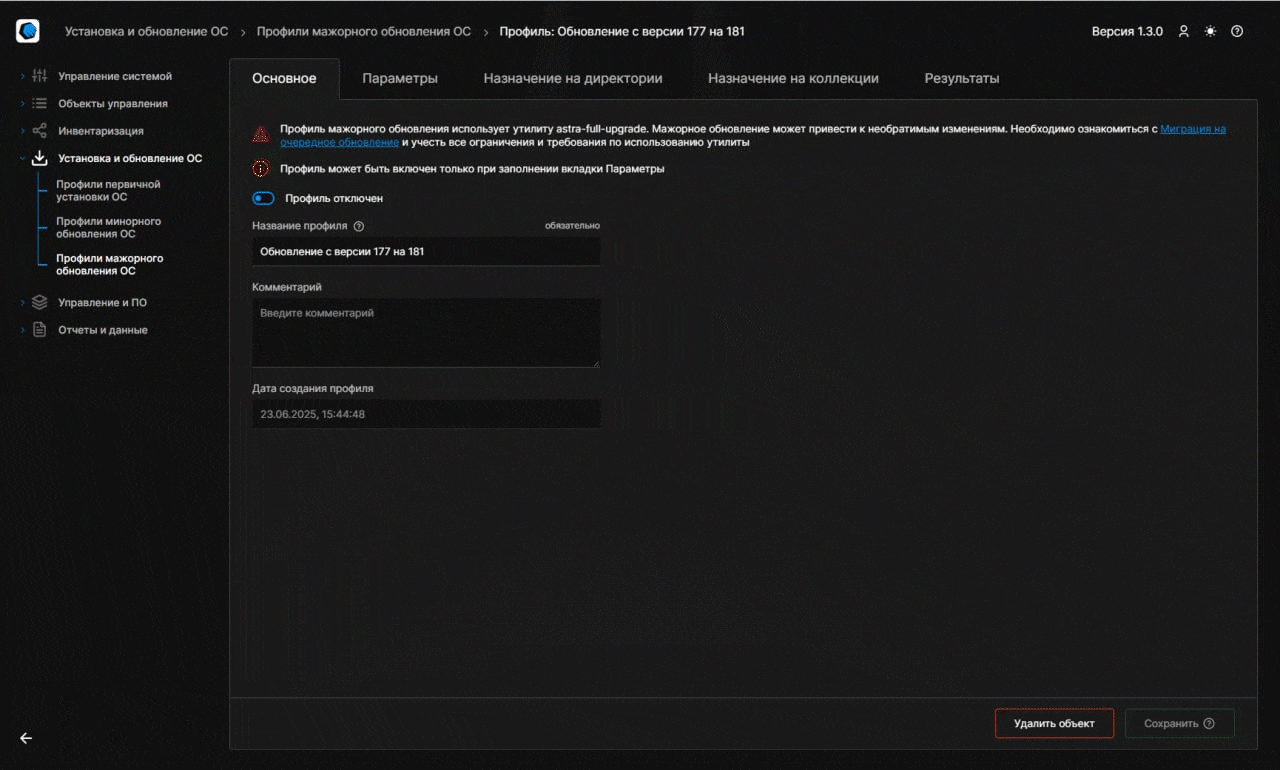Switch to the Параметры tab

(x=398, y=77)
